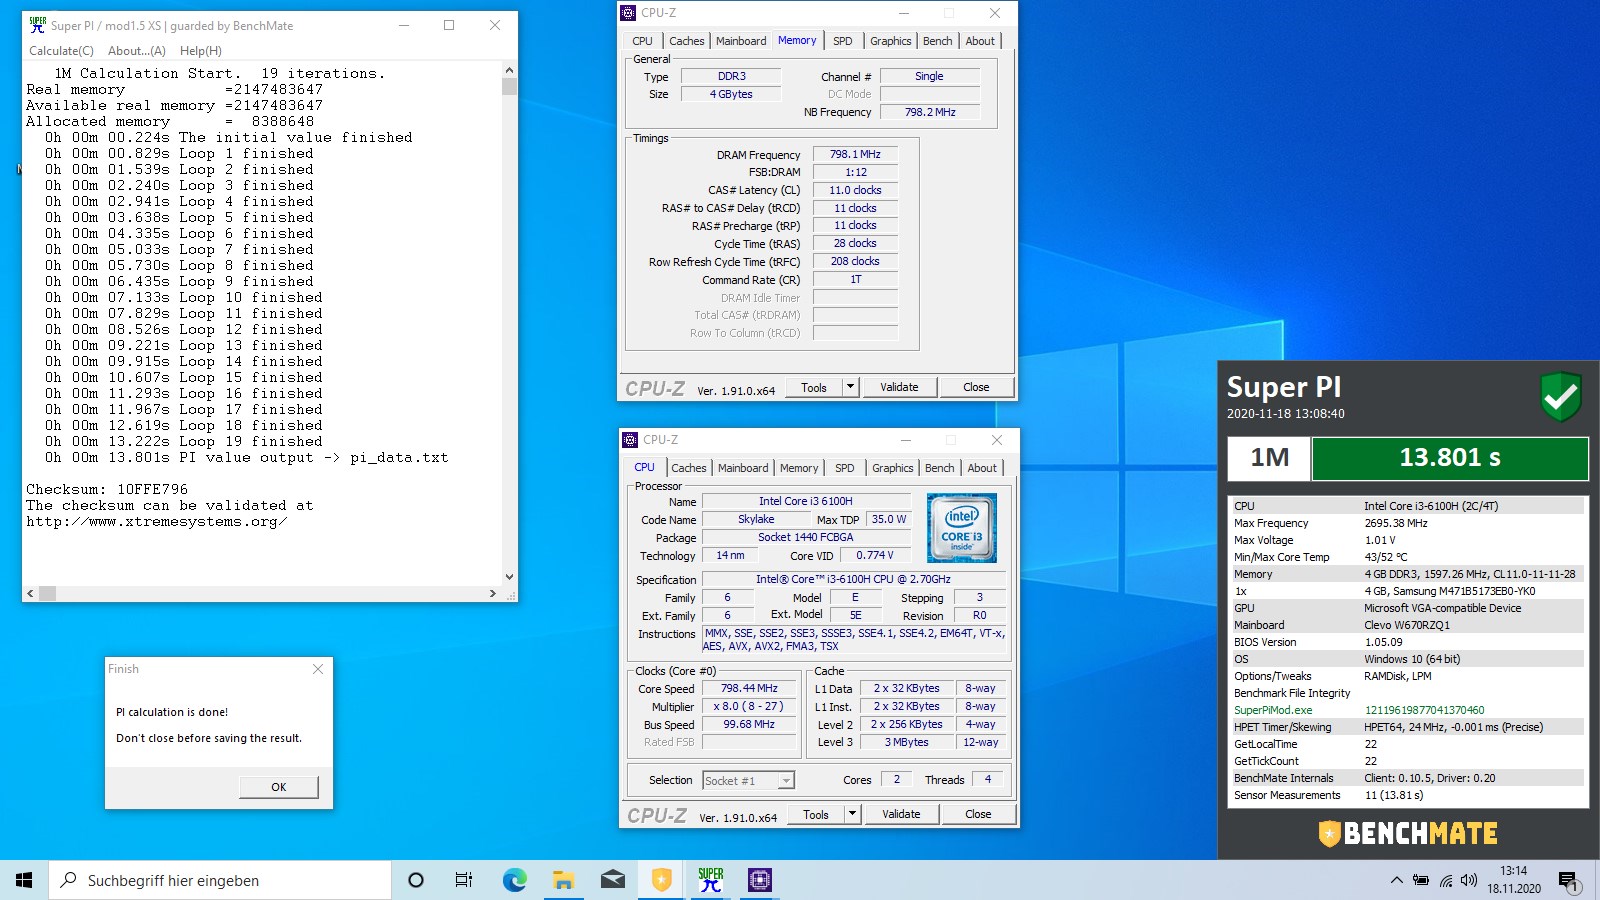Viewport: 1600px width, 900px height.
Task: Click Validate in lower CPU-Z window
Action: click(x=901, y=814)
